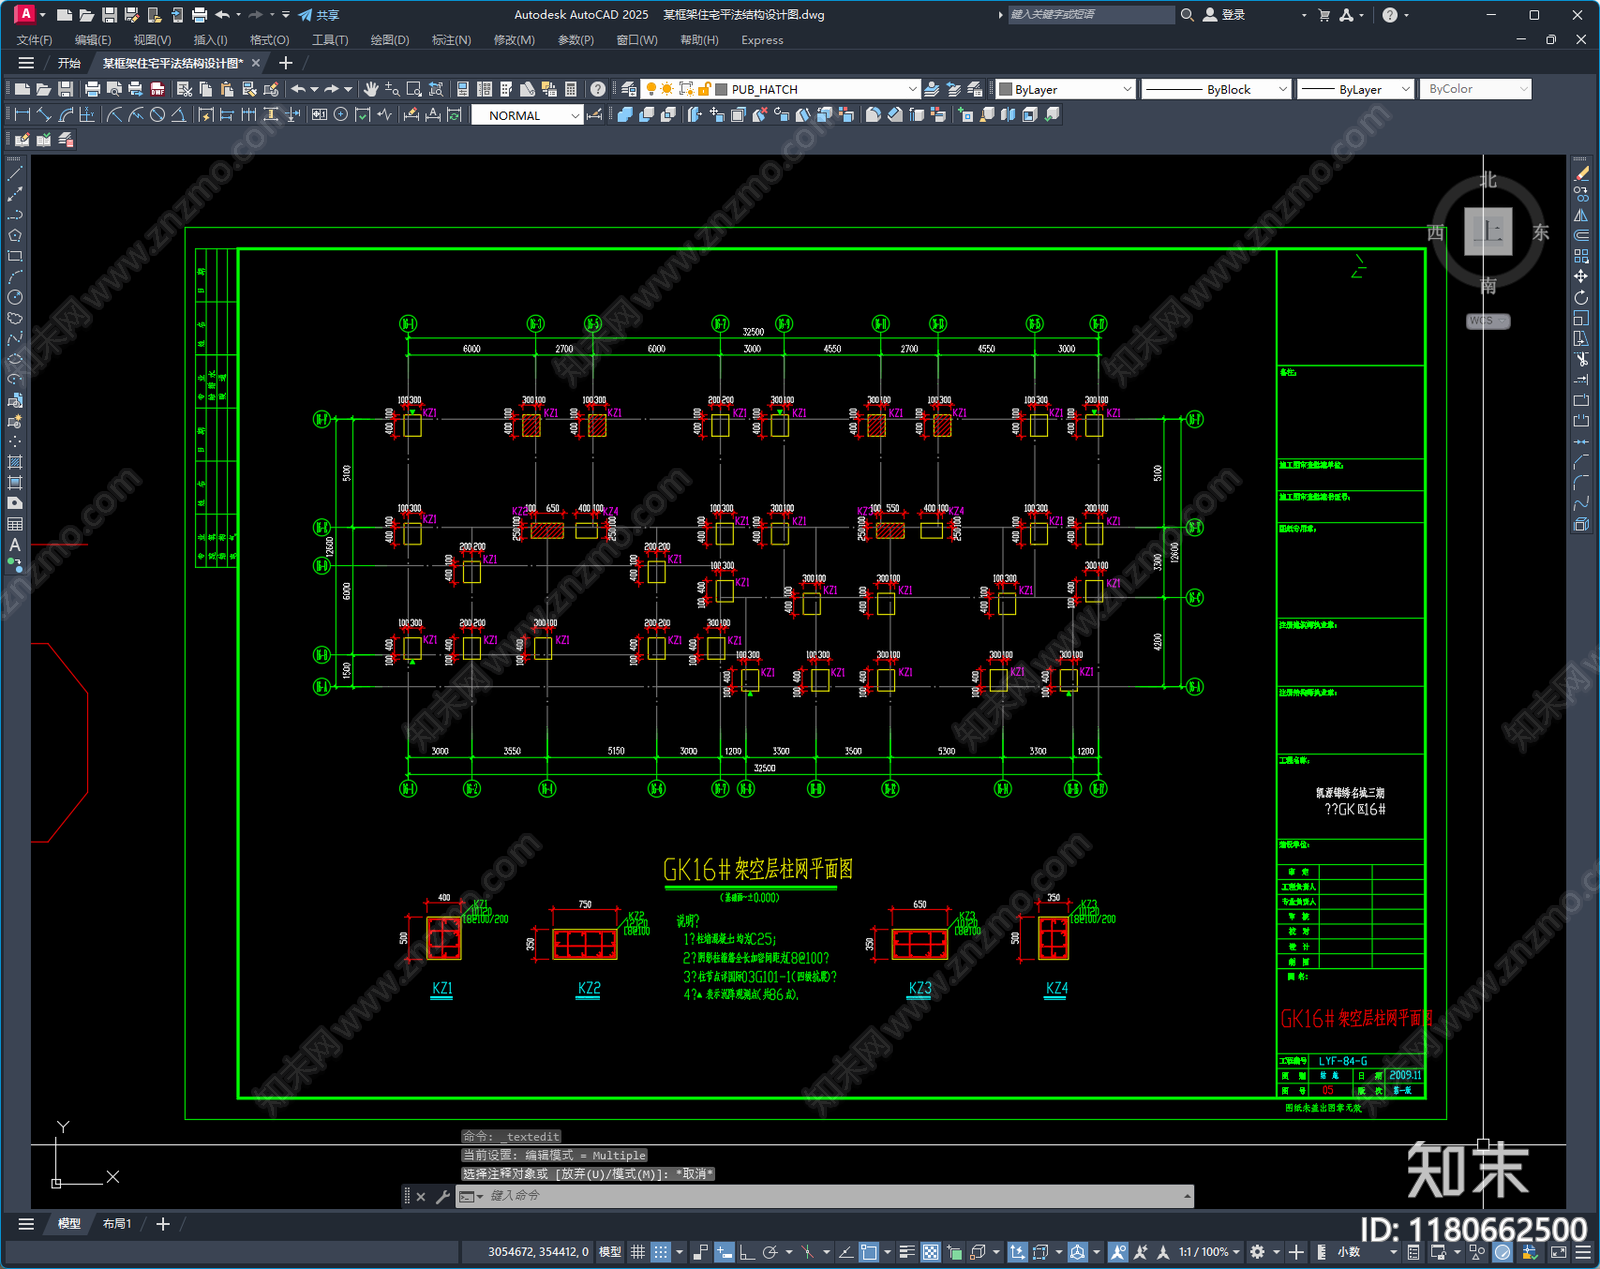Click the Angular dimension tool icon

[178, 115]
